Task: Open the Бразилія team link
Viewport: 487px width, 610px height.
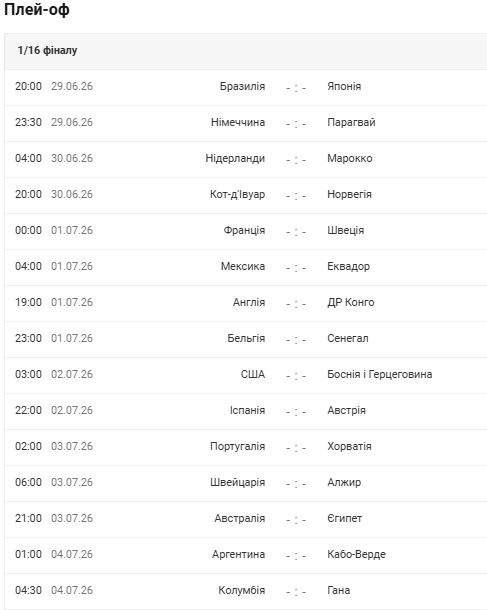Action: (x=242, y=86)
